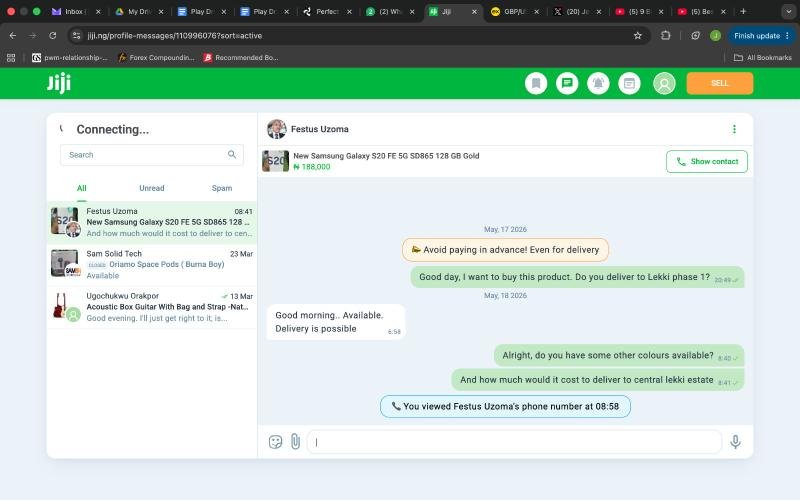Switch to the Inbox Gmail tab

74,11
